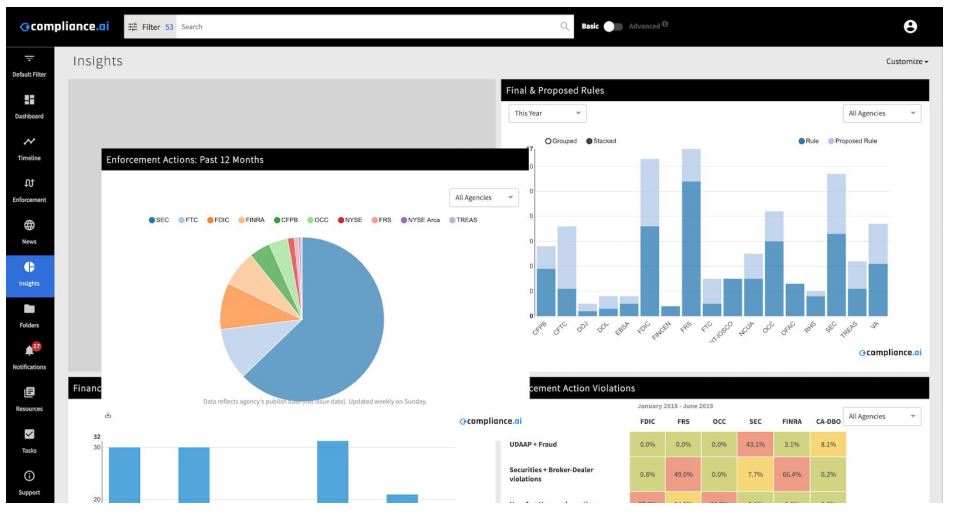Image resolution: width=956 pixels, height=517 pixels.
Task: Toggle the Proposed Rule legend series
Action: (852, 141)
